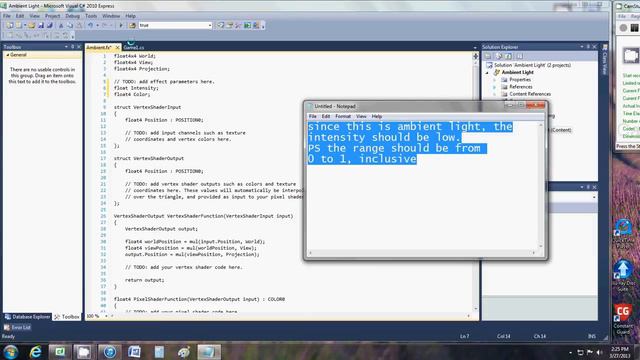Click the Solution Explorer View Code icon

519,56
